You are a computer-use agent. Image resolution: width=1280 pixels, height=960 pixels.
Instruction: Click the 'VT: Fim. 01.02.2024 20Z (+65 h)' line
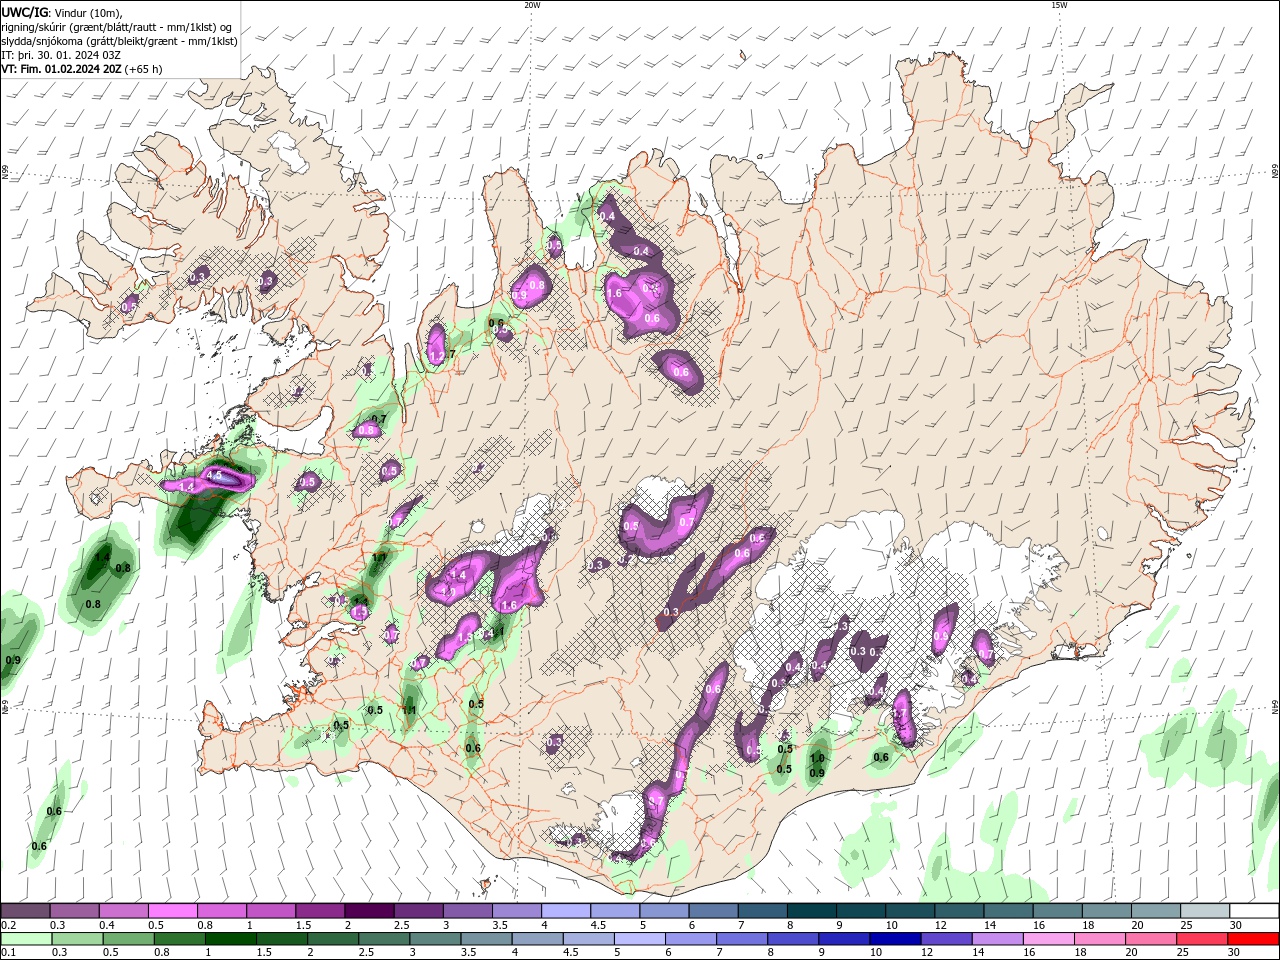[82, 69]
